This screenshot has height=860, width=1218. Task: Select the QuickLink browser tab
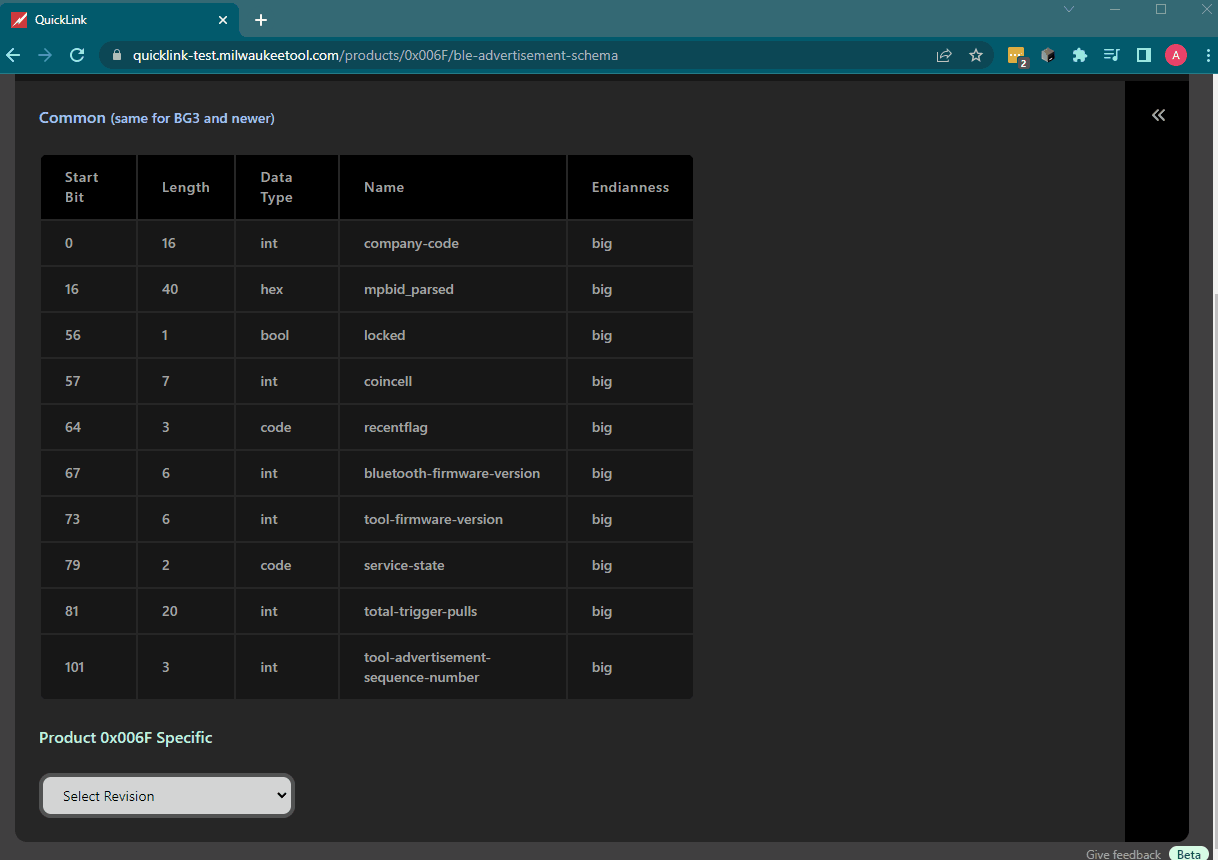120,20
